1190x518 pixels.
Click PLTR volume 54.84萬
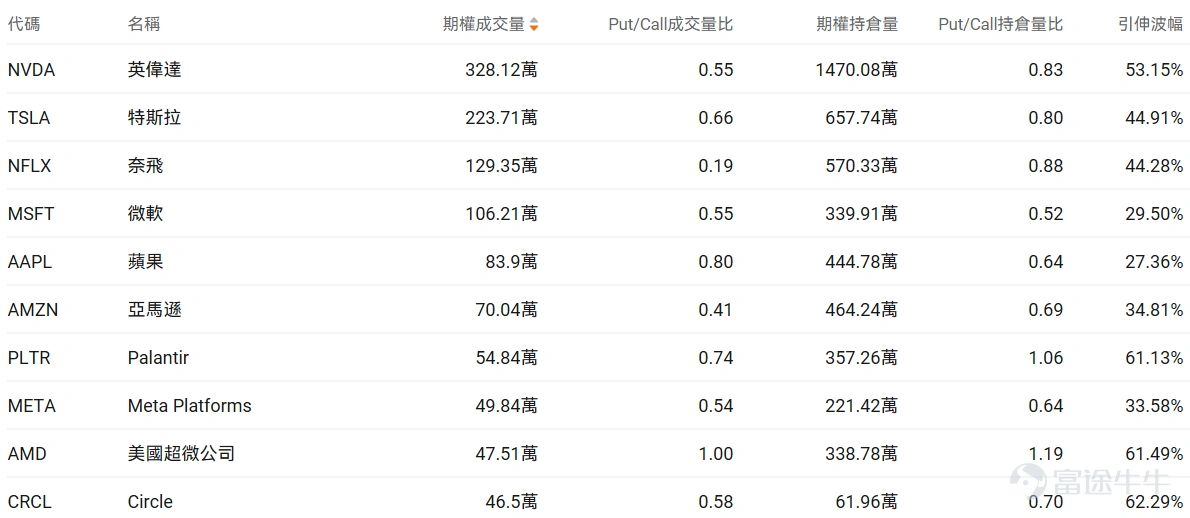click(507, 357)
